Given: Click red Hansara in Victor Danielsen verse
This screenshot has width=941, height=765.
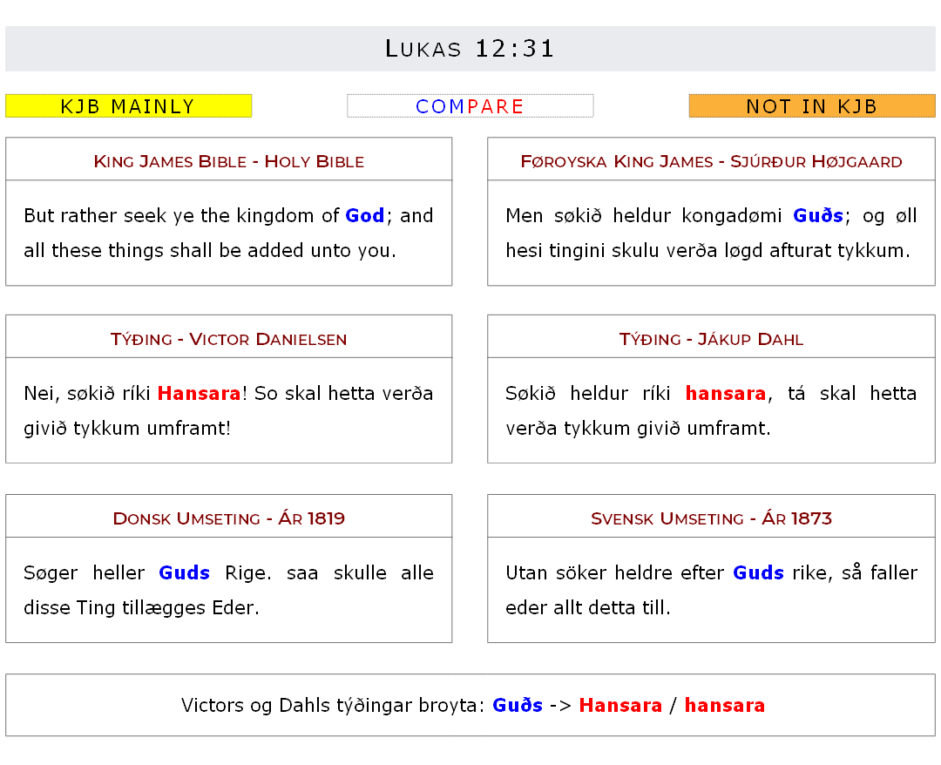Looking at the screenshot, I should 199,393.
